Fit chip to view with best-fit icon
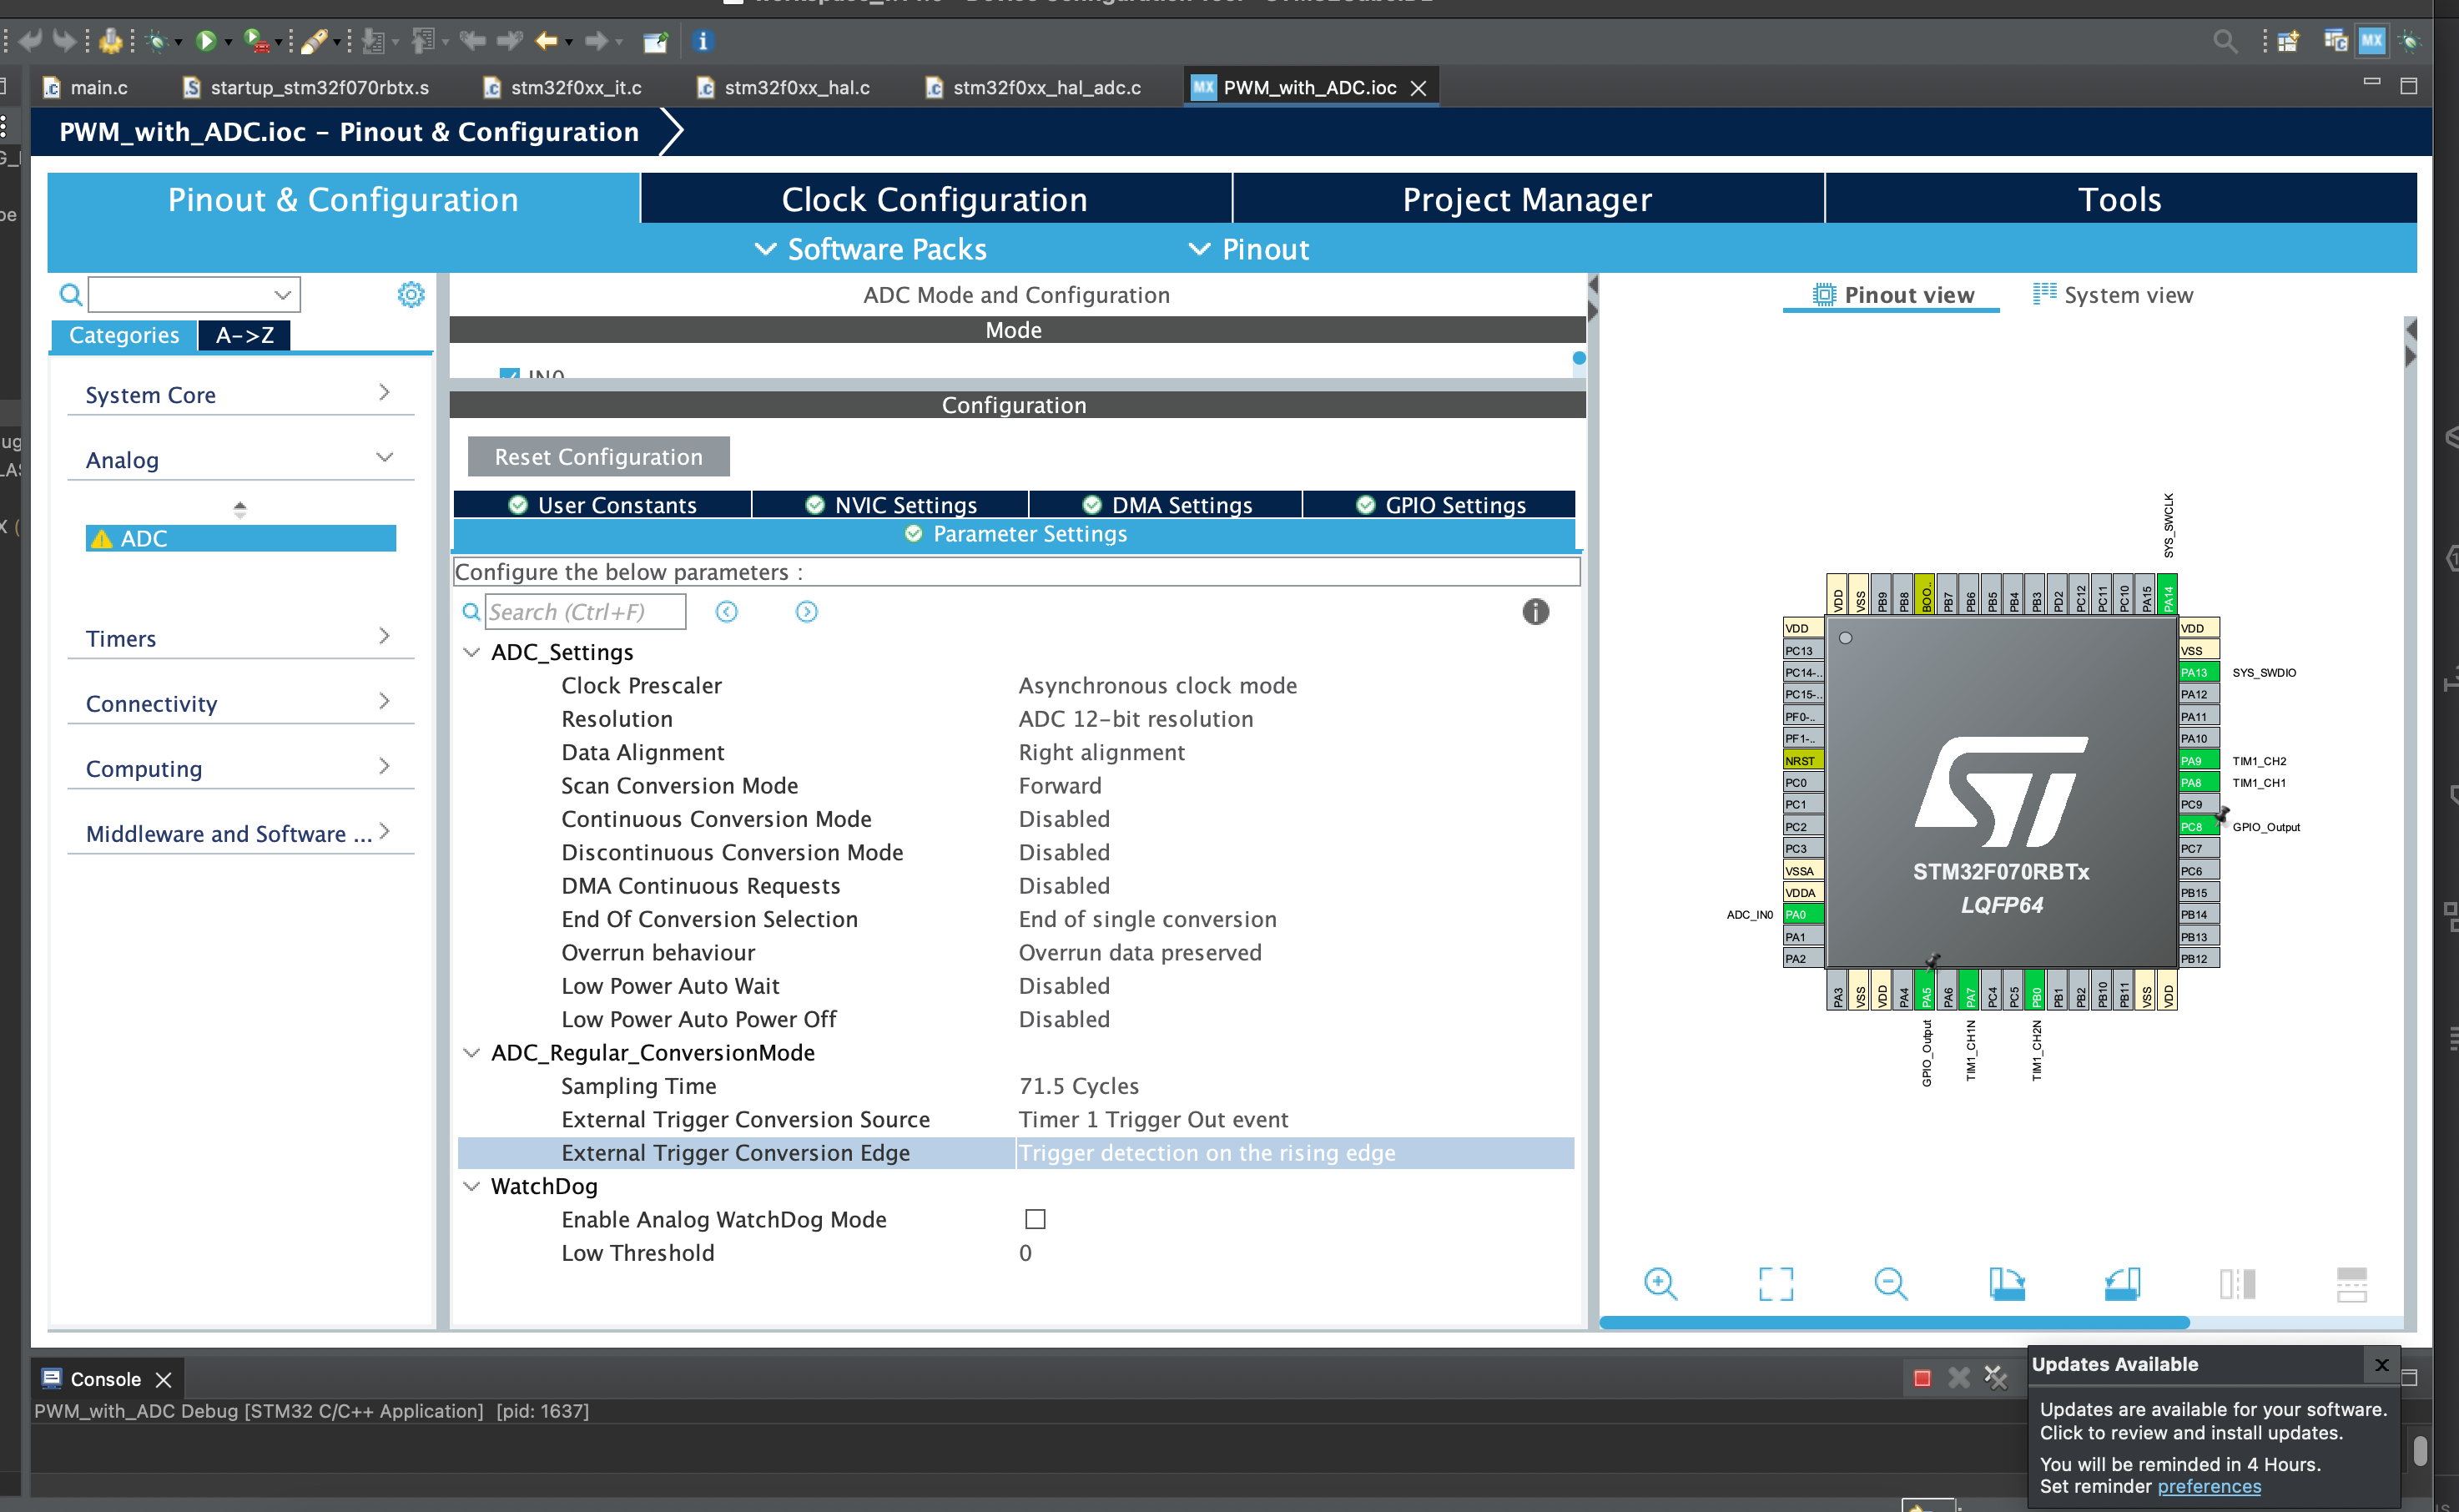 1776,1283
